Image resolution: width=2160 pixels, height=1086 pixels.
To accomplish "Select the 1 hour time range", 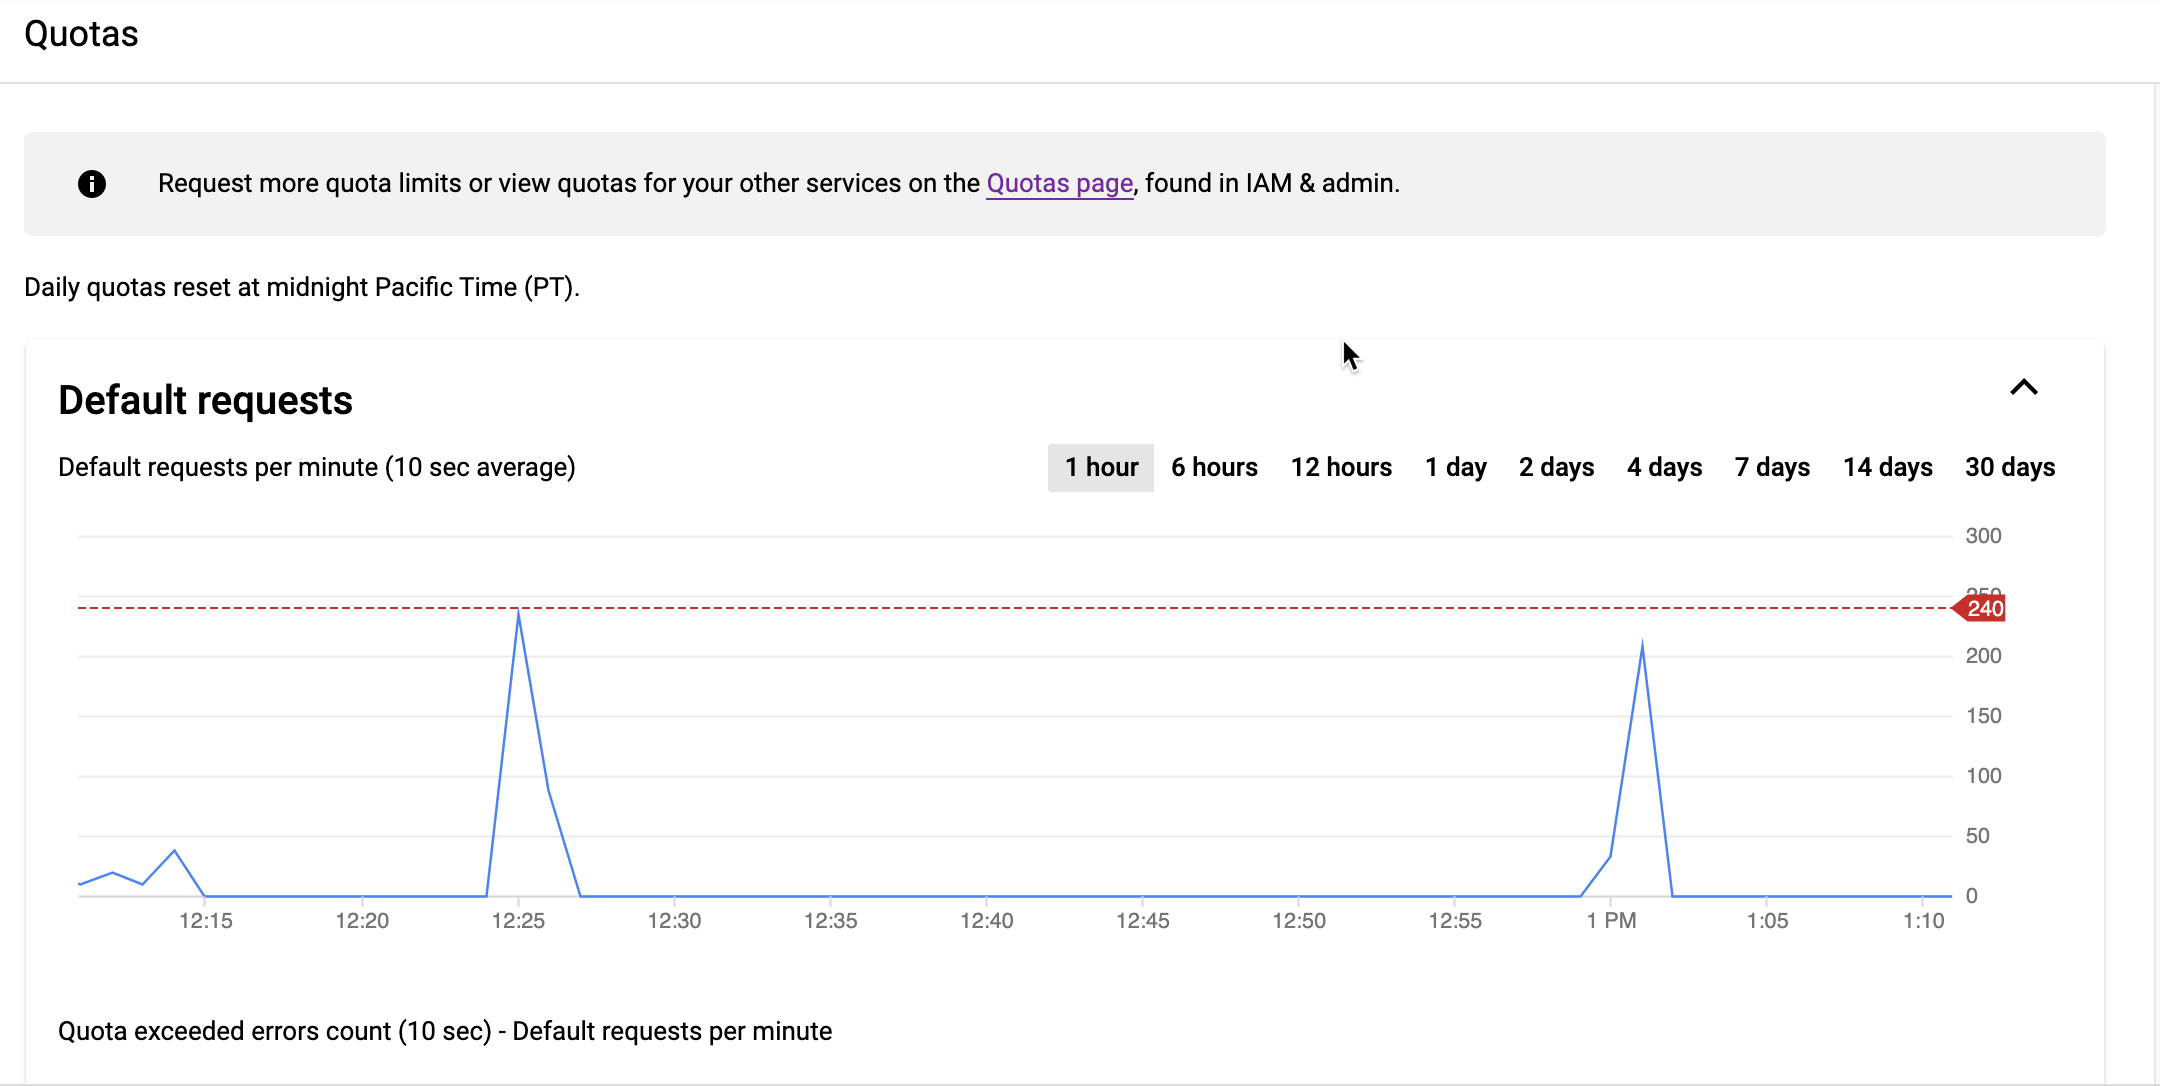I will (1100, 467).
